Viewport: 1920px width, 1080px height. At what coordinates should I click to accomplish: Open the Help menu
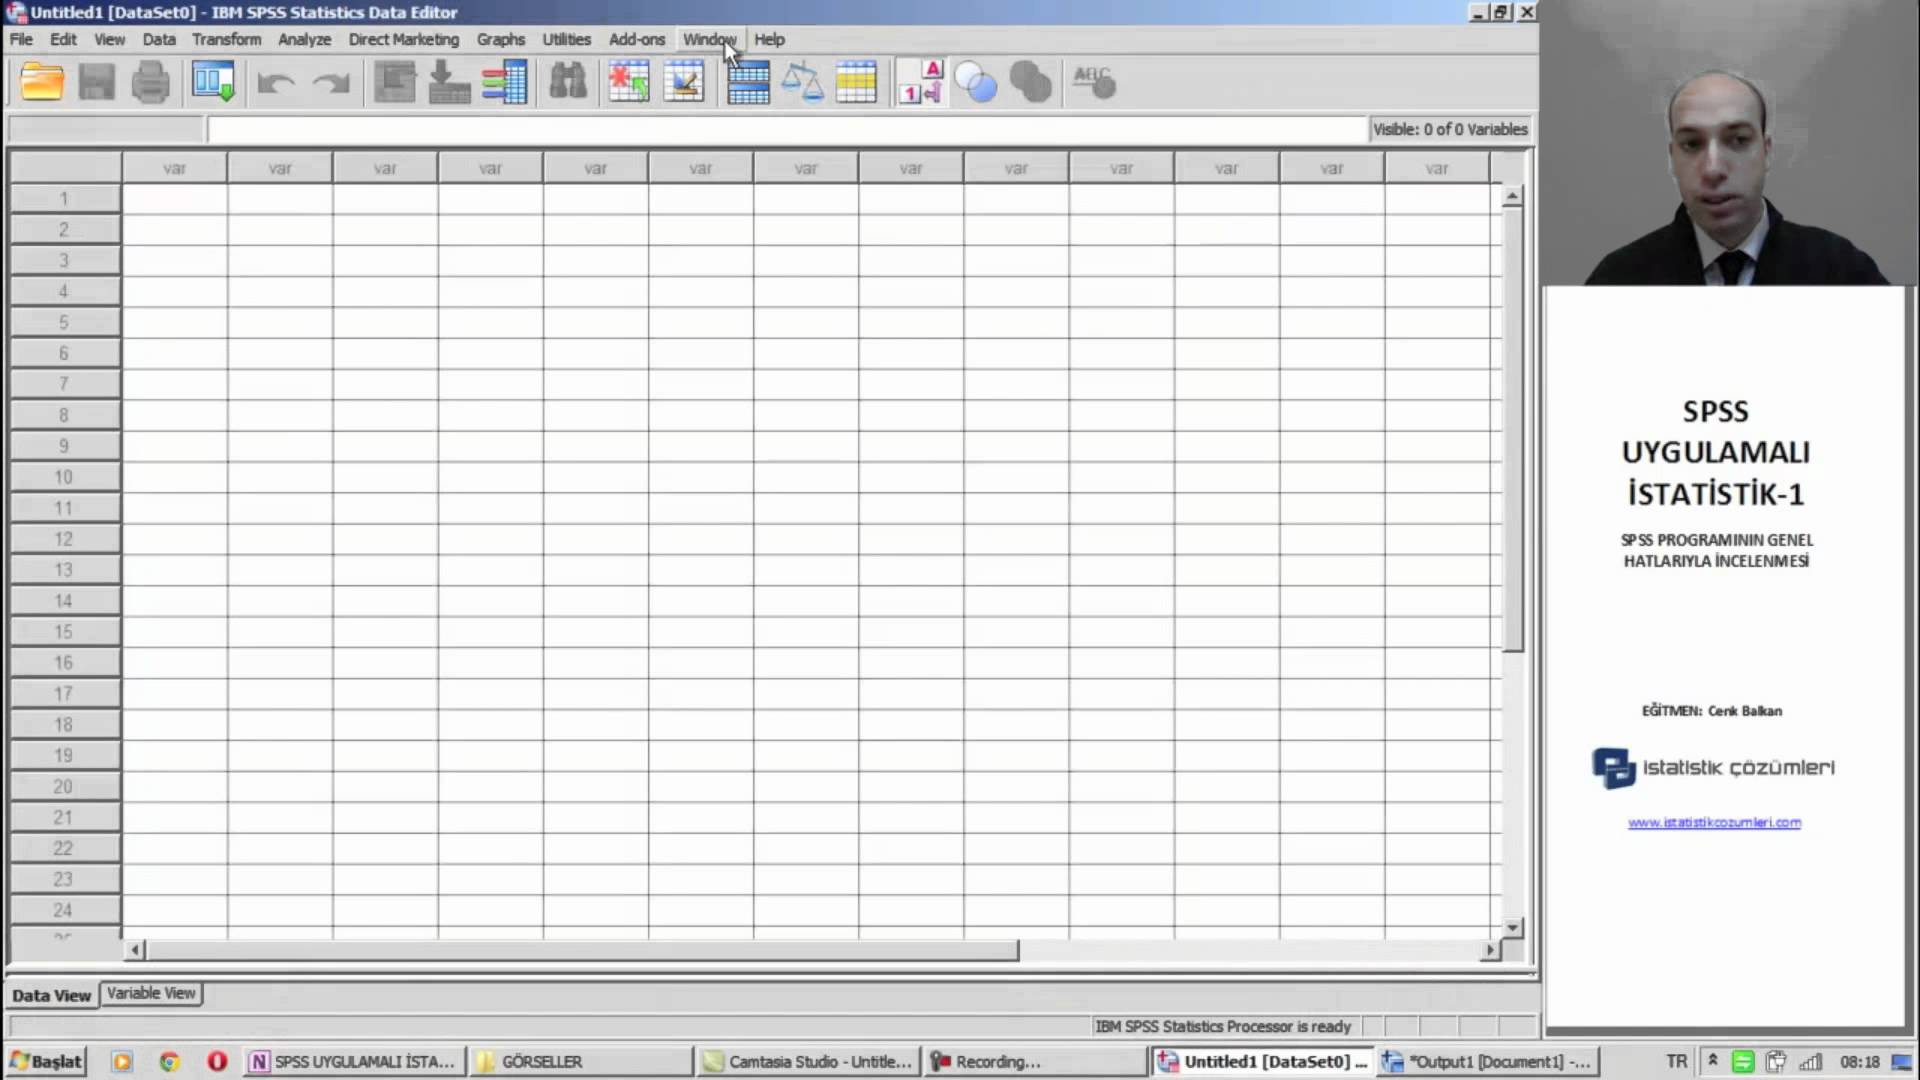[769, 39]
